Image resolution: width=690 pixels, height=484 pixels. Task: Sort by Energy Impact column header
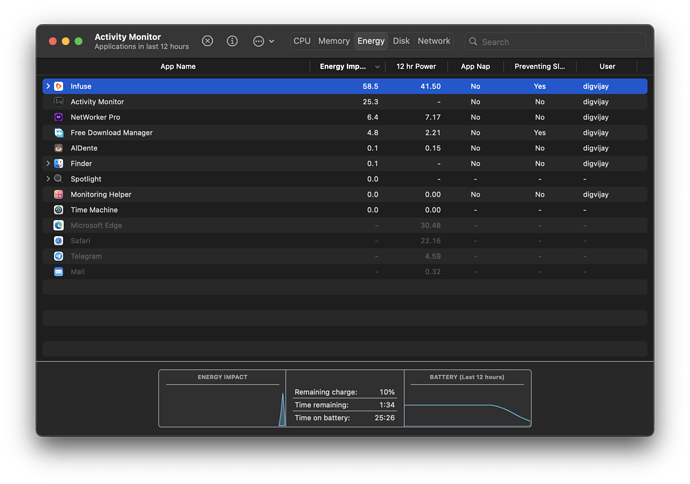tap(343, 66)
